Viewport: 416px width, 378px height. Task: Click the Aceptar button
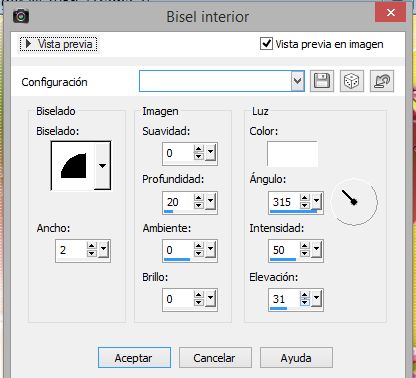(134, 358)
